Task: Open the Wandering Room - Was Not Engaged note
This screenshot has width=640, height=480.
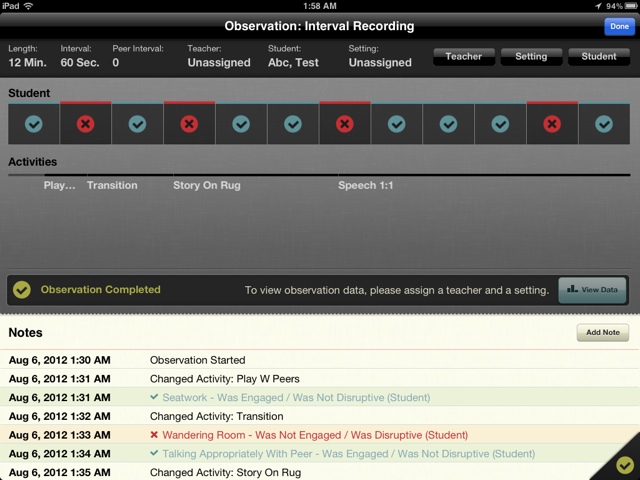Action: [320, 435]
